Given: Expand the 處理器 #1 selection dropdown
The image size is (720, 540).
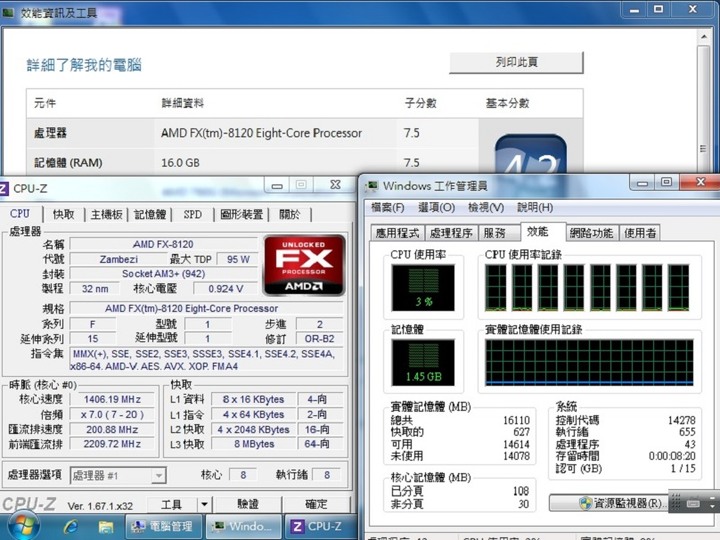Looking at the screenshot, I should point(158,476).
